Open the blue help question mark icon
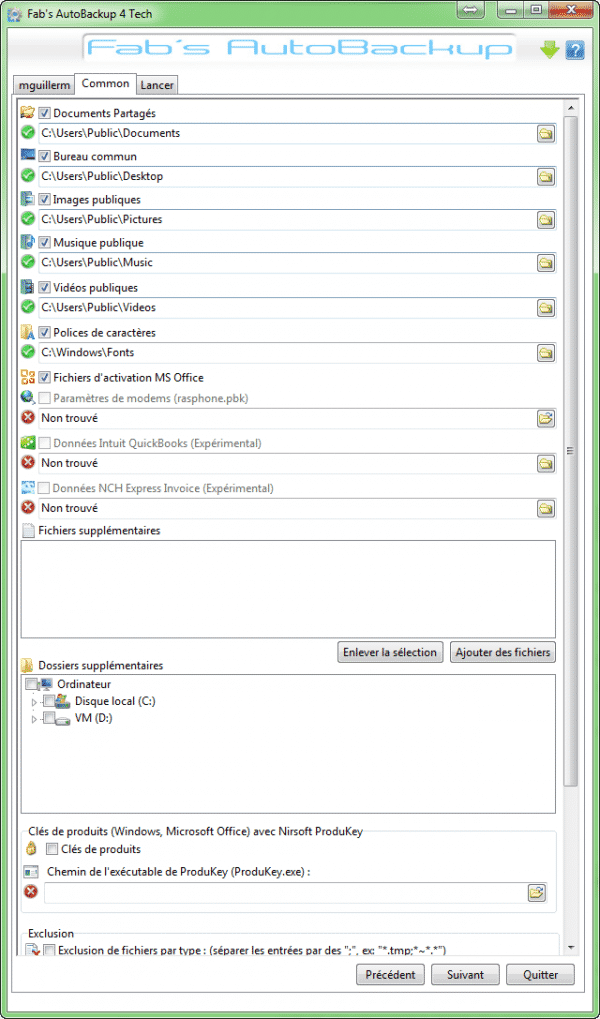600x1019 pixels. tap(574, 50)
